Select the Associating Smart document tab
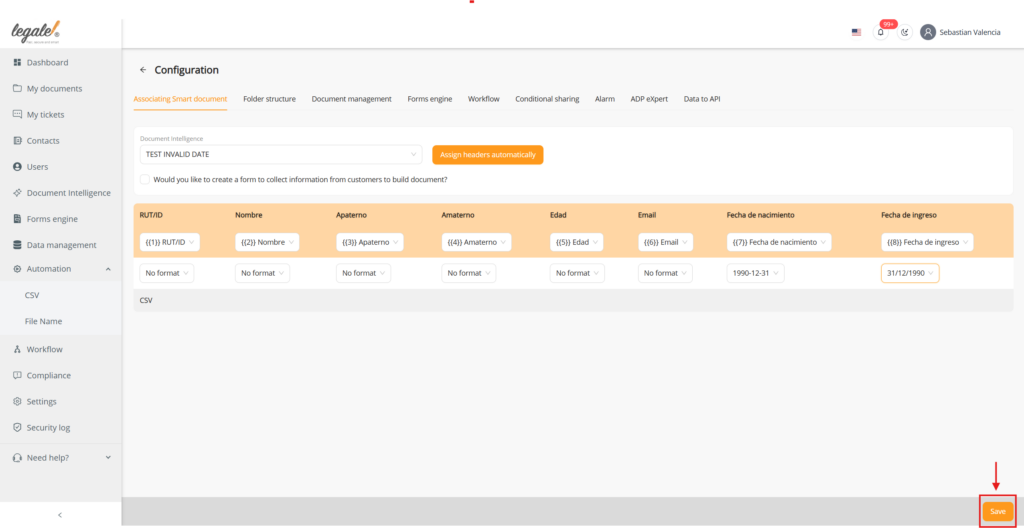Viewport: 1024px width, 528px height. pyautogui.click(x=180, y=99)
